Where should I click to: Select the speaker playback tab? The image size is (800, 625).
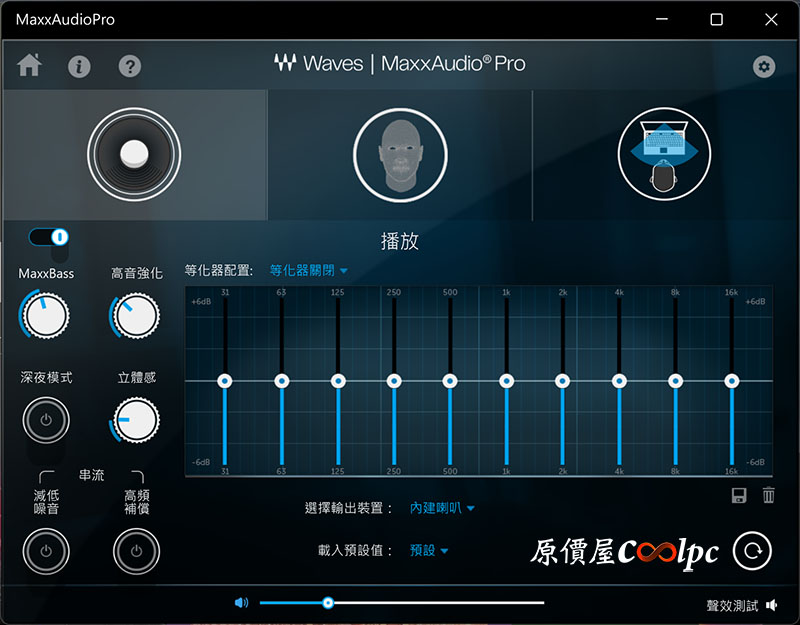[x=134, y=154]
